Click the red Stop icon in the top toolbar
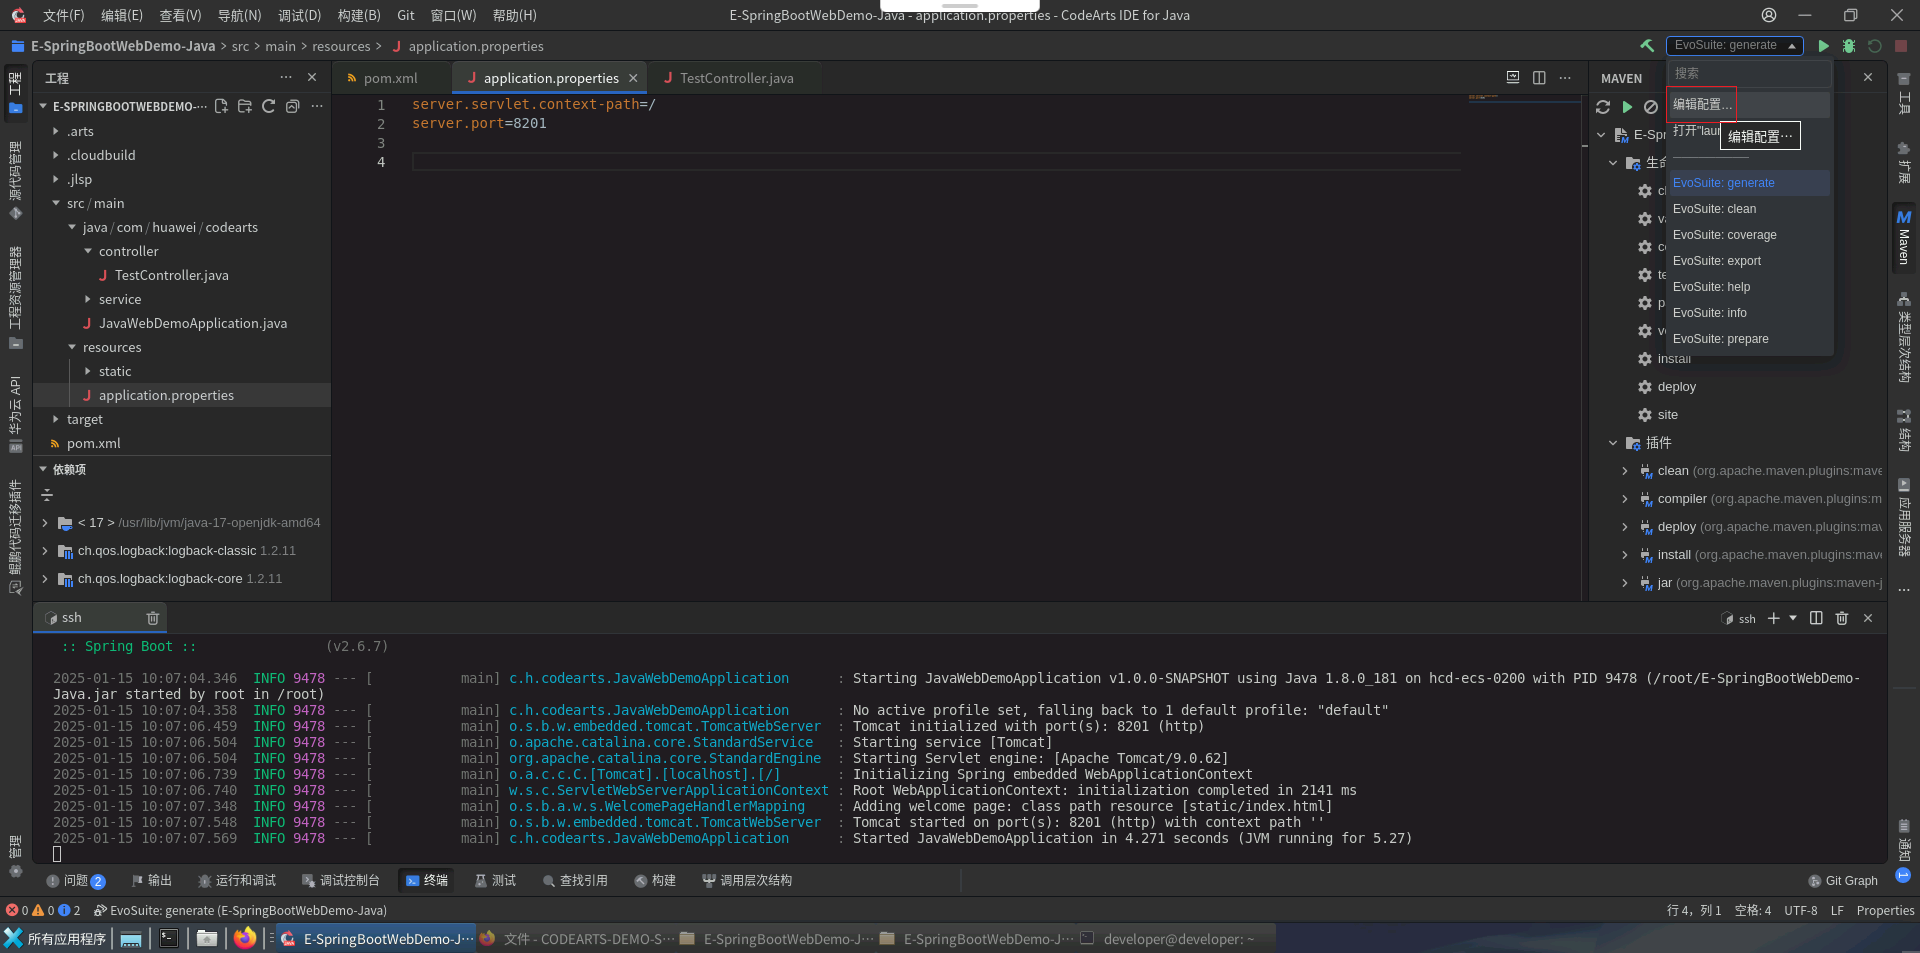1920x953 pixels. pos(1900,46)
